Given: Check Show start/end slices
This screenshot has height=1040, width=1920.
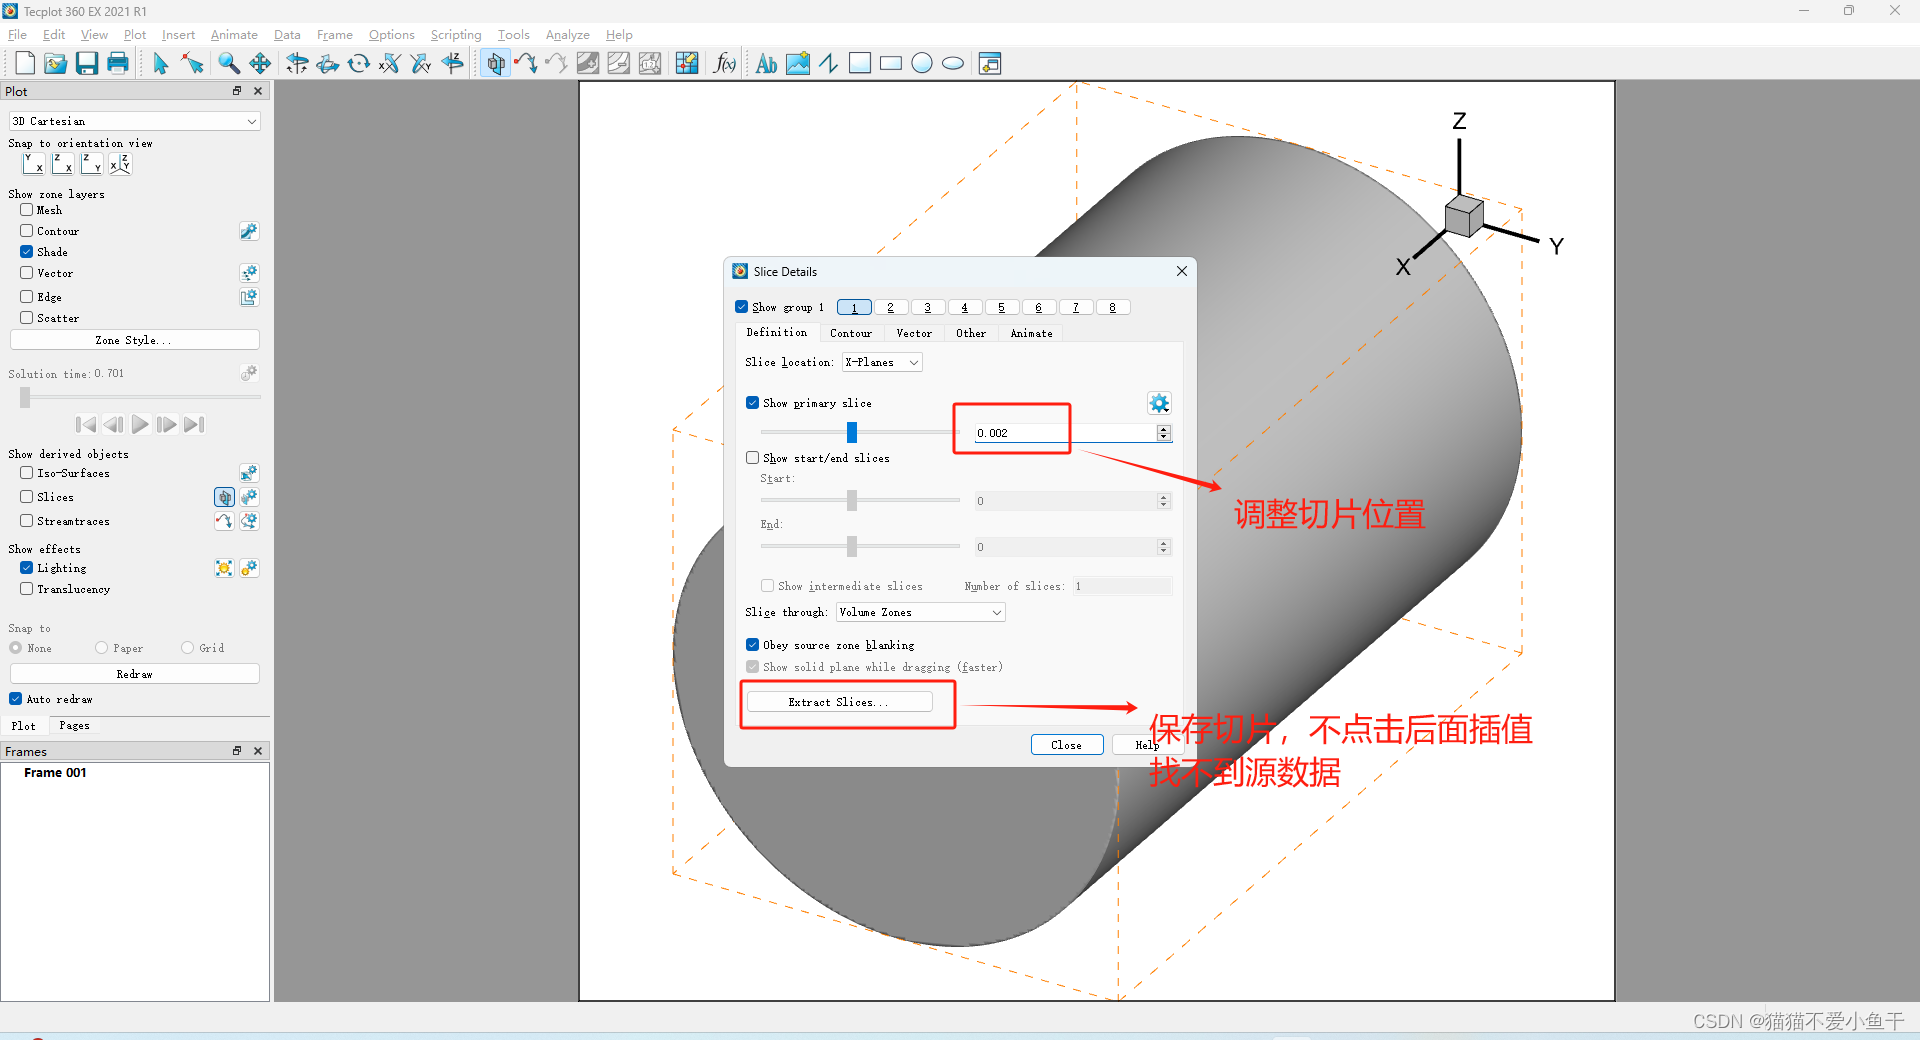Looking at the screenshot, I should click(752, 457).
